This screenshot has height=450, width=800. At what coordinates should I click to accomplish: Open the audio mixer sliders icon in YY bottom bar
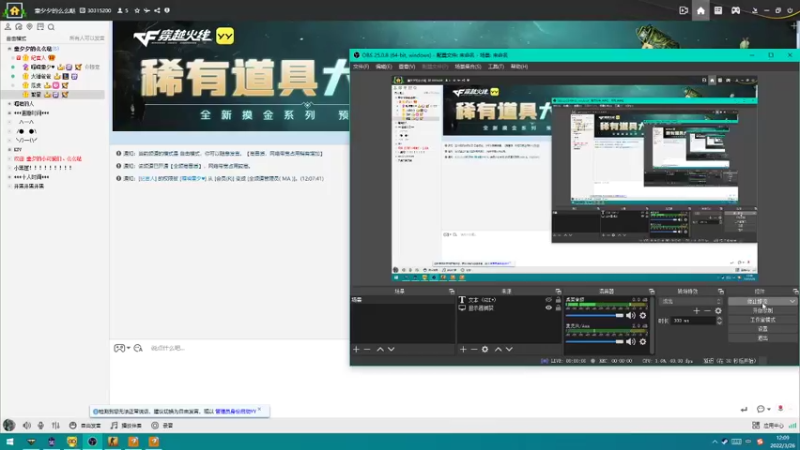[56, 425]
